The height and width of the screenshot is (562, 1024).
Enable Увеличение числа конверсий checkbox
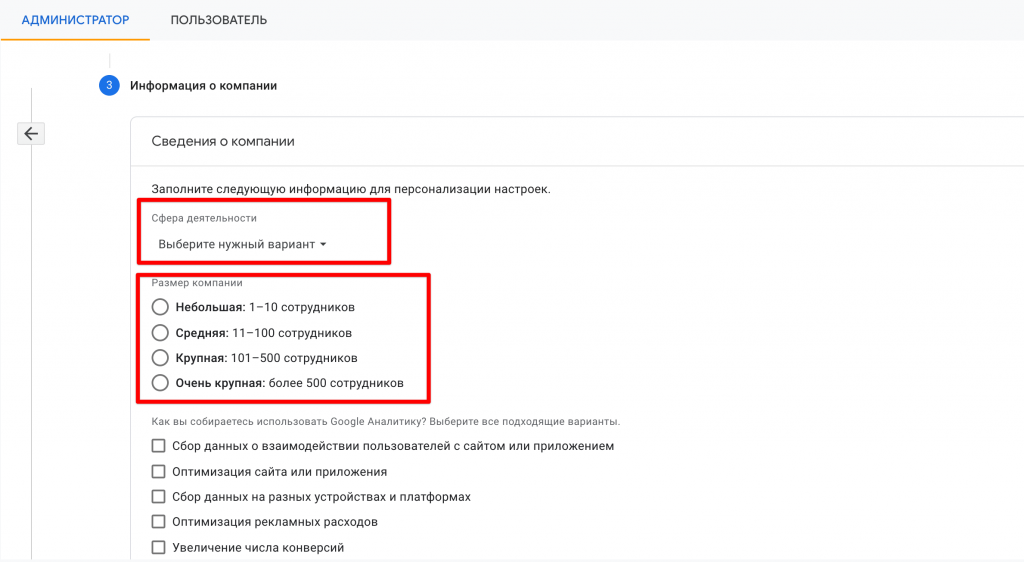[x=158, y=547]
